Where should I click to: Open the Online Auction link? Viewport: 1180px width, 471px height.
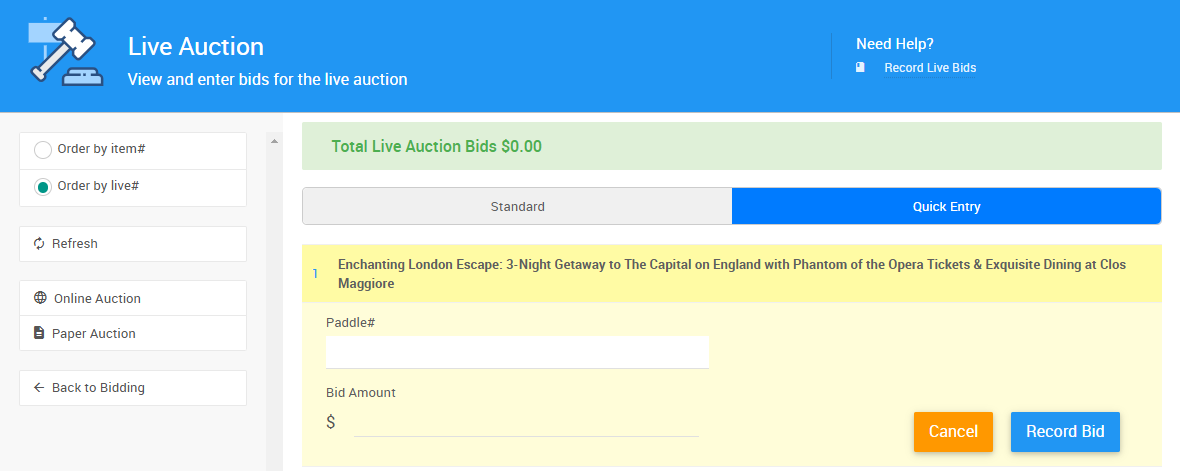point(97,298)
